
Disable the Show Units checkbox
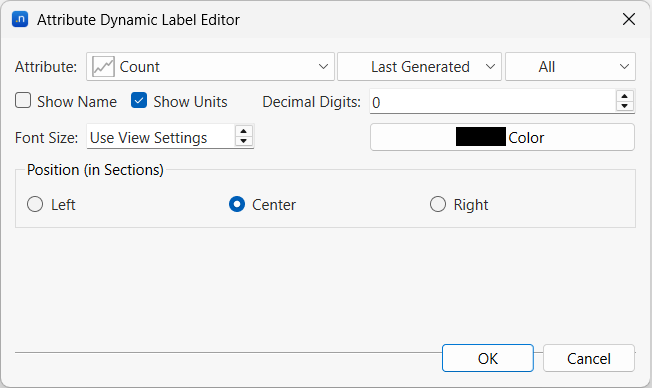click(139, 101)
